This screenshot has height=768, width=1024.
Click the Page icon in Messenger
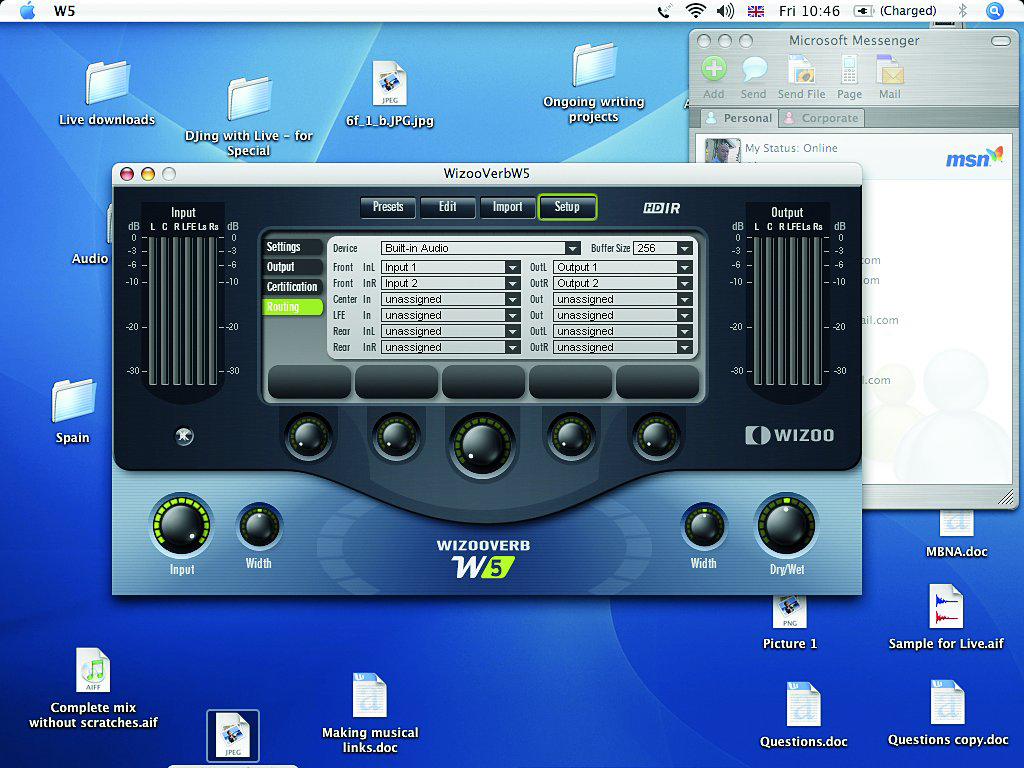pos(849,69)
